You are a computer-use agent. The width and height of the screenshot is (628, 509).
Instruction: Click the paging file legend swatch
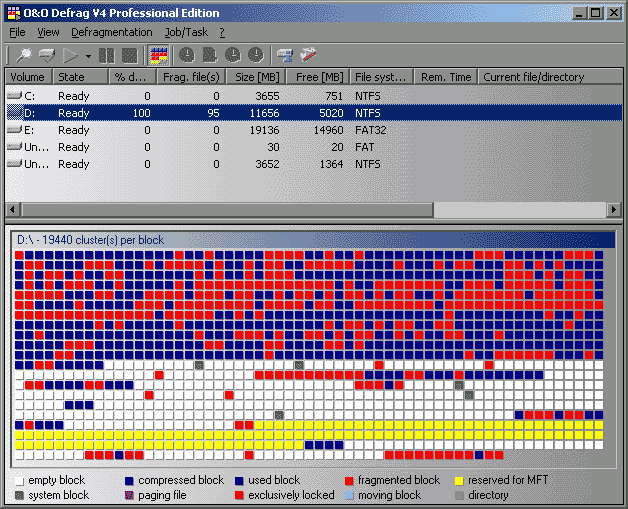[129, 495]
